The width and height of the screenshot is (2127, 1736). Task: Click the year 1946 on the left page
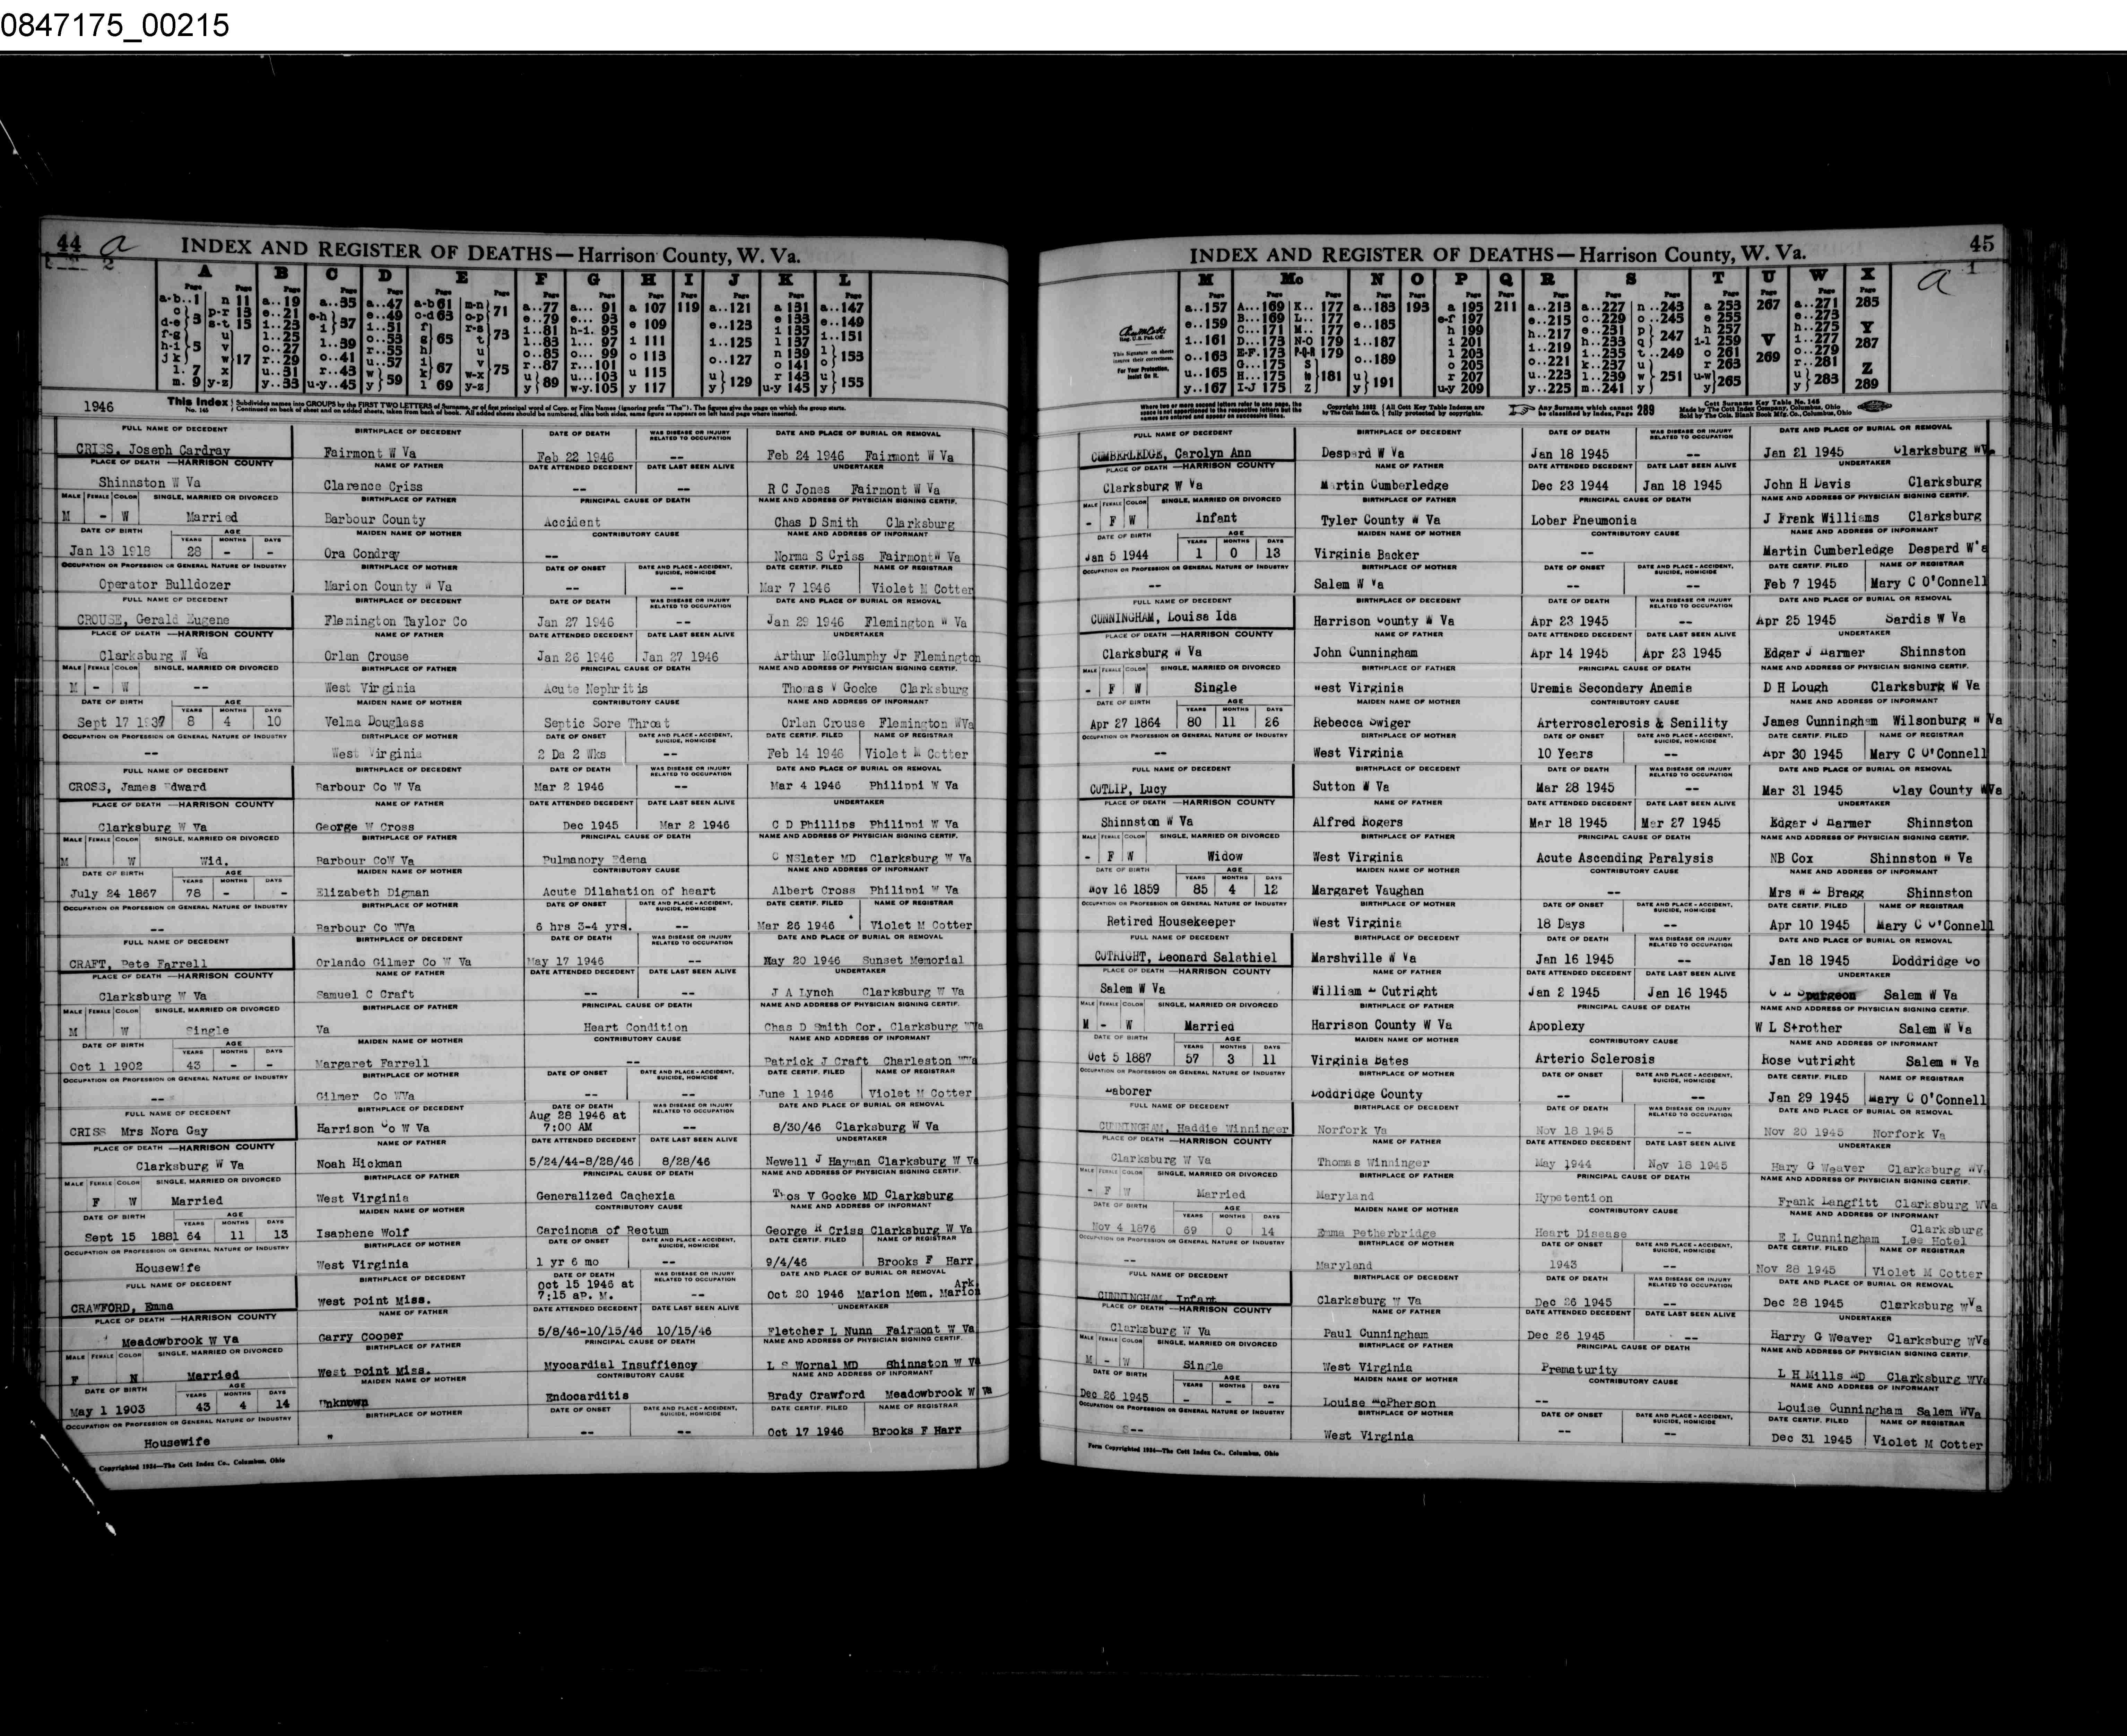pos(98,407)
